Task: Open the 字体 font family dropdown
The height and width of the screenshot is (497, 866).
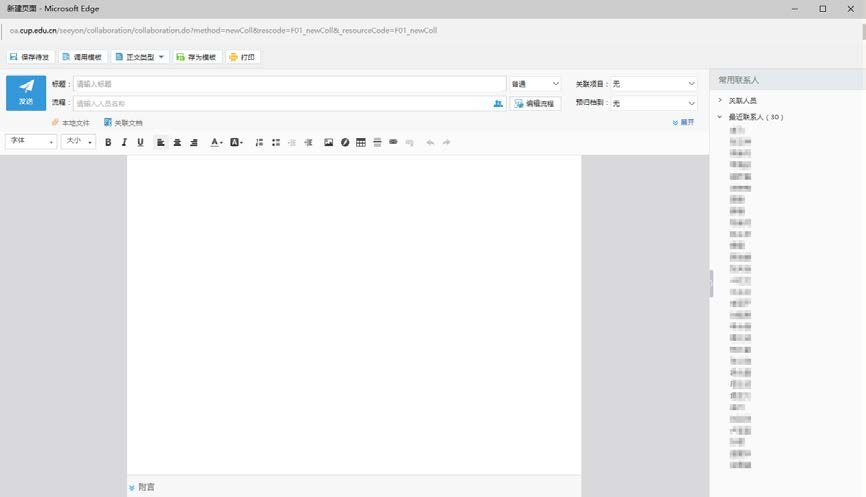Action: point(31,142)
